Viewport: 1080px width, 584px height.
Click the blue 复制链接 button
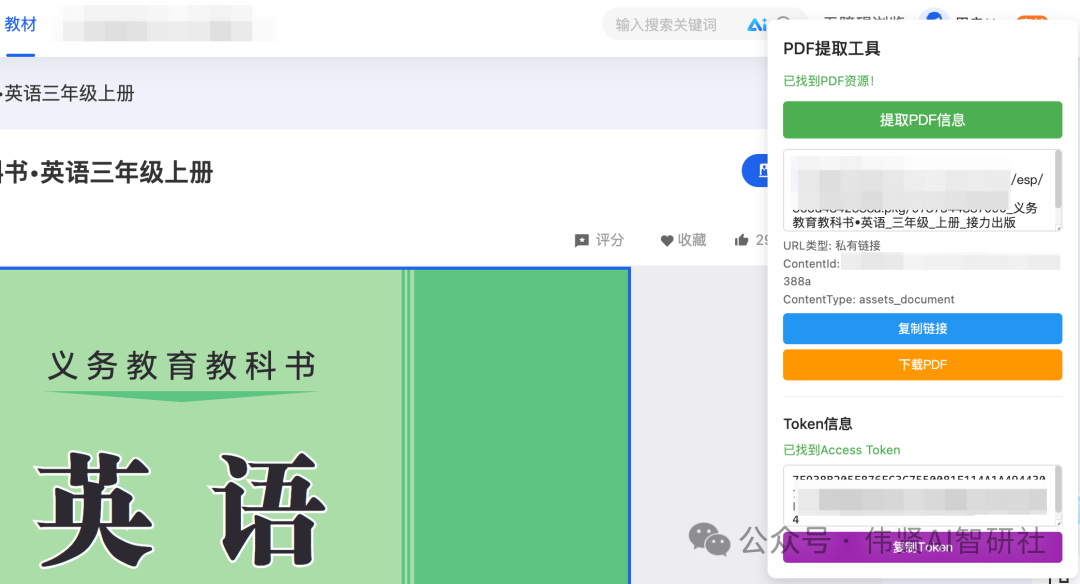tap(922, 328)
